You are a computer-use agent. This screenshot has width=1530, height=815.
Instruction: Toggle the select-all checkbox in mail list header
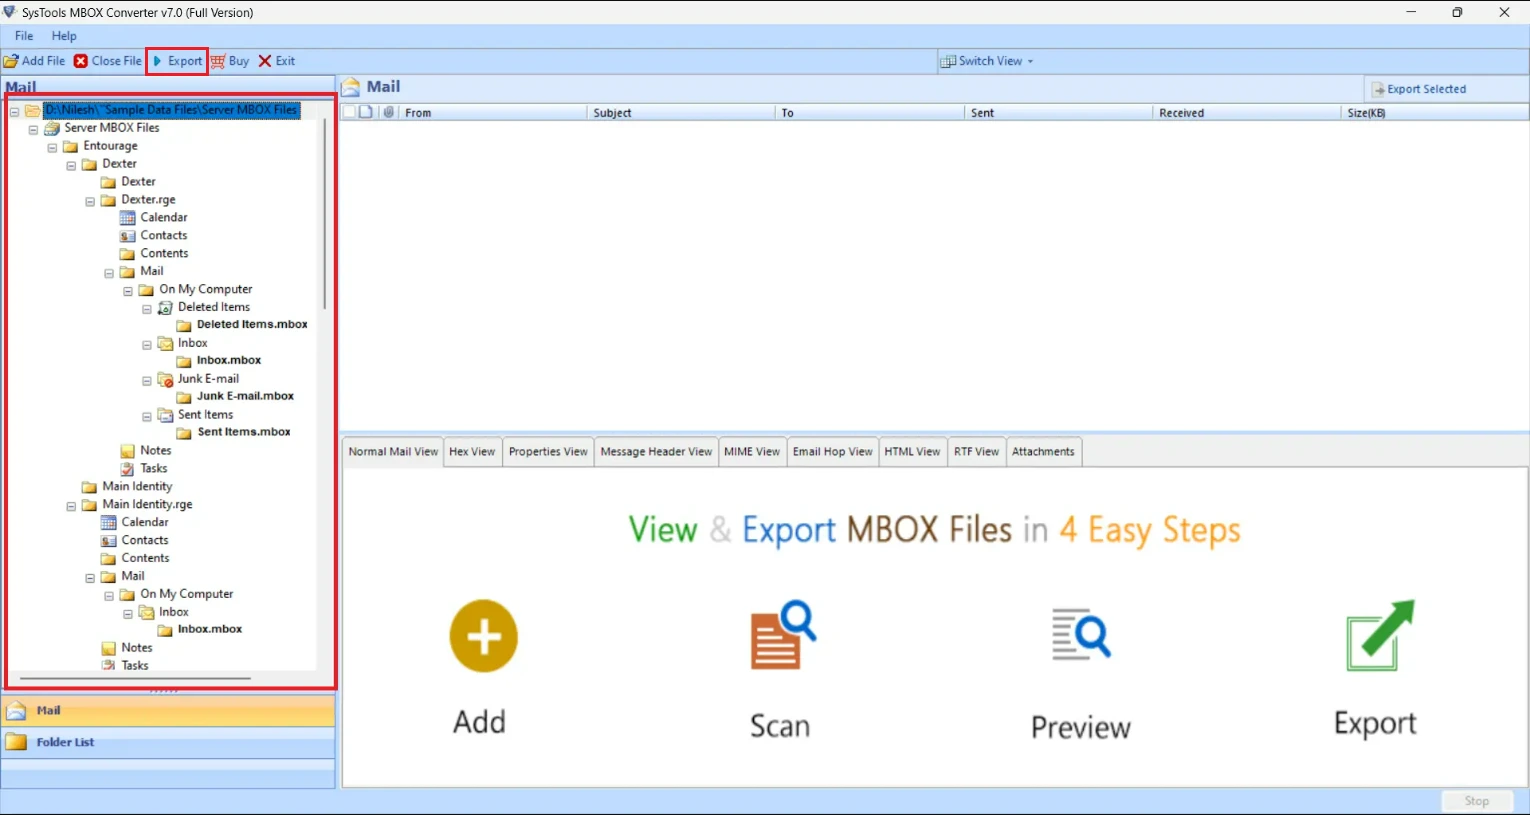click(349, 112)
